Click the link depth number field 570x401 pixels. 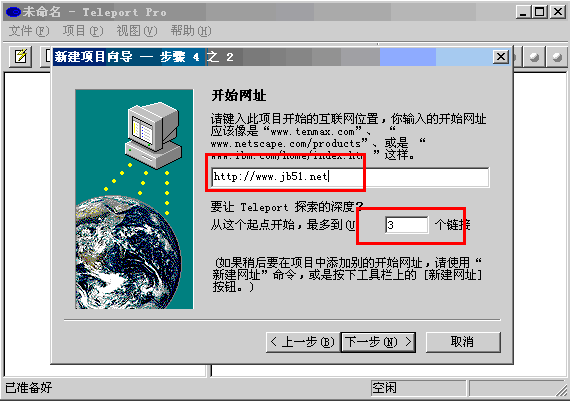tap(406, 225)
